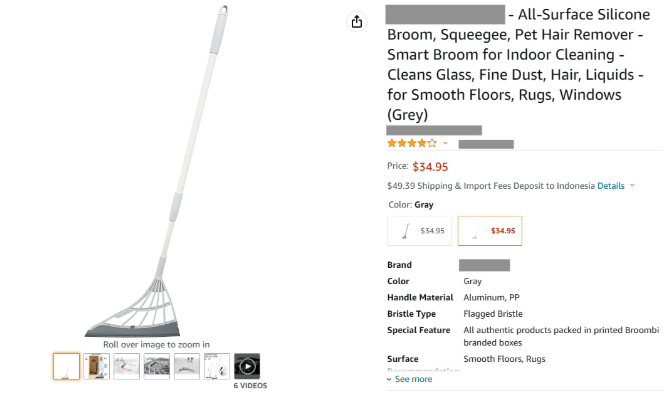Viewport: 664px width, 398px height.
Task: Click the $34.95 price text
Action: [430, 167]
